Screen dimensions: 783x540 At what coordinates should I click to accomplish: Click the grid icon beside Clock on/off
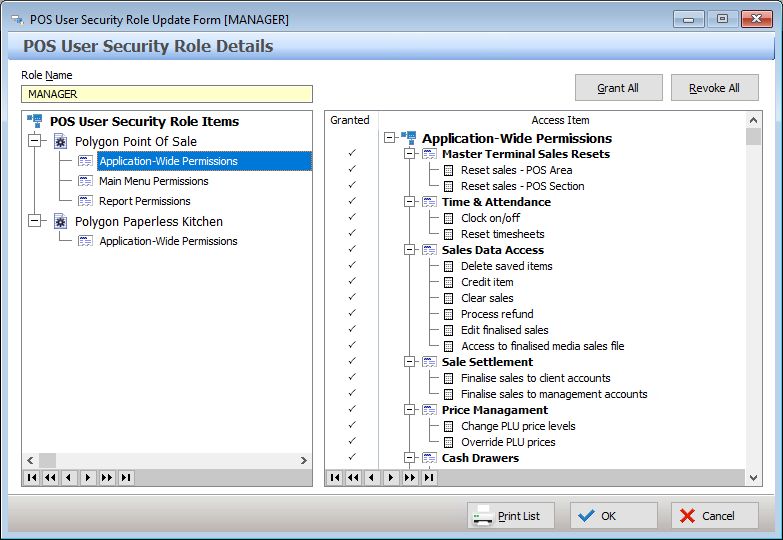tap(449, 218)
